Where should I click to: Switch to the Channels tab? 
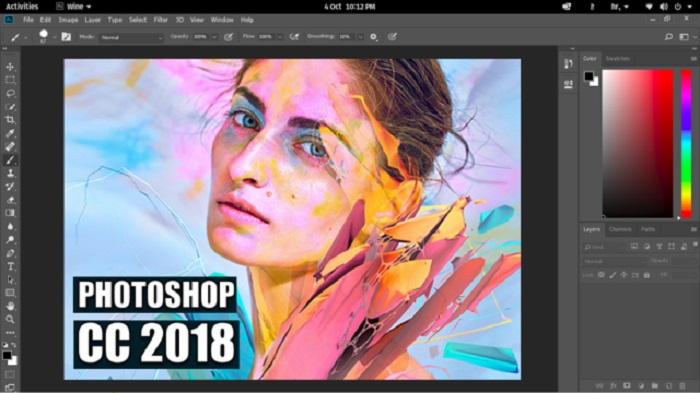point(620,229)
